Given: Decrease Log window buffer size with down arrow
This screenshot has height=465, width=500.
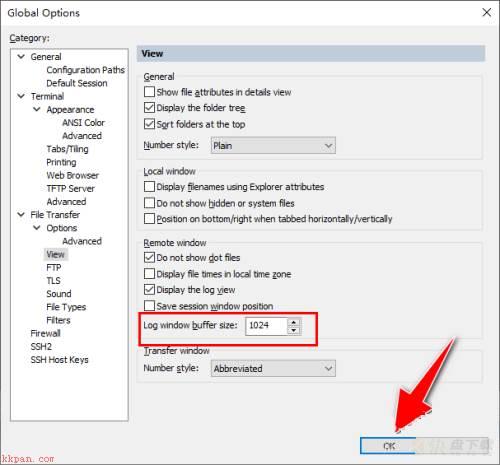Looking at the screenshot, I should (x=294, y=330).
